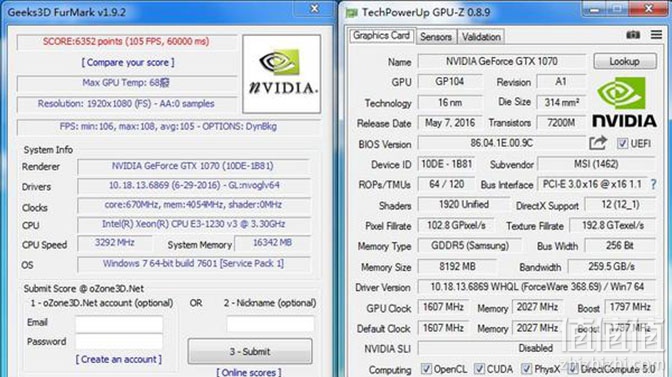Close the GPU-Z window

point(648,8)
